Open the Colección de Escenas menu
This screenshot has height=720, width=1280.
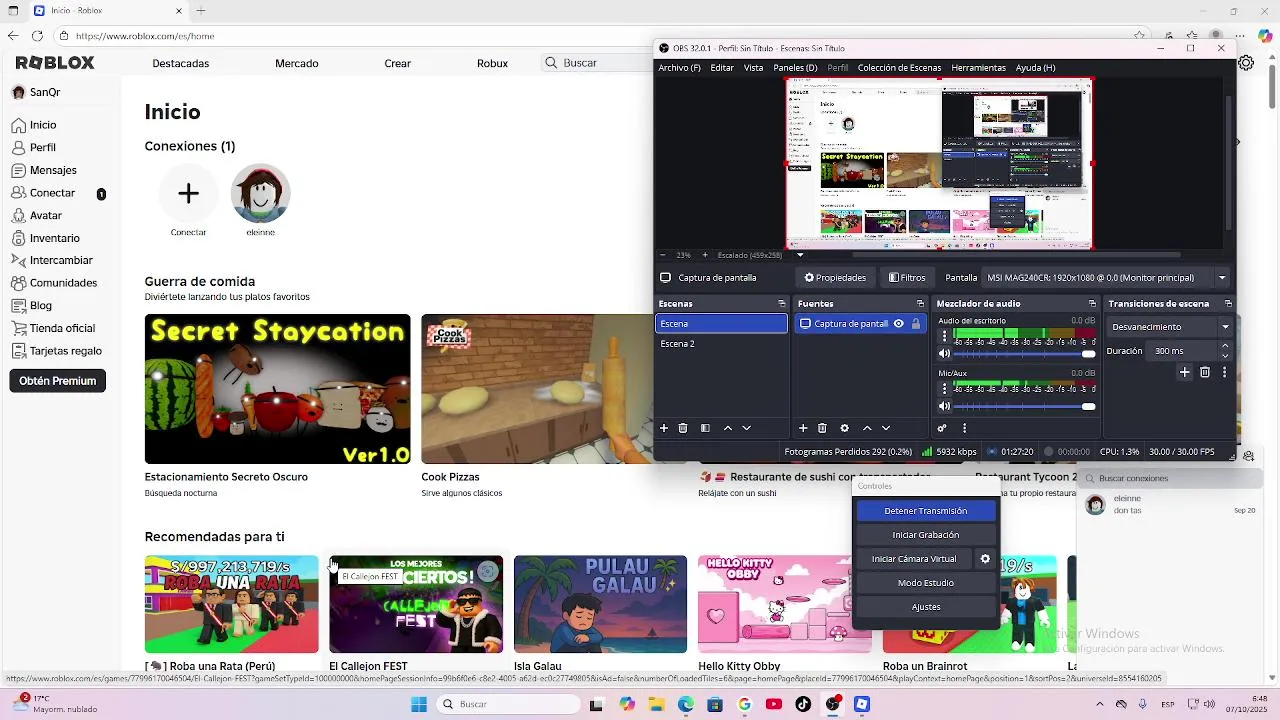tap(899, 68)
